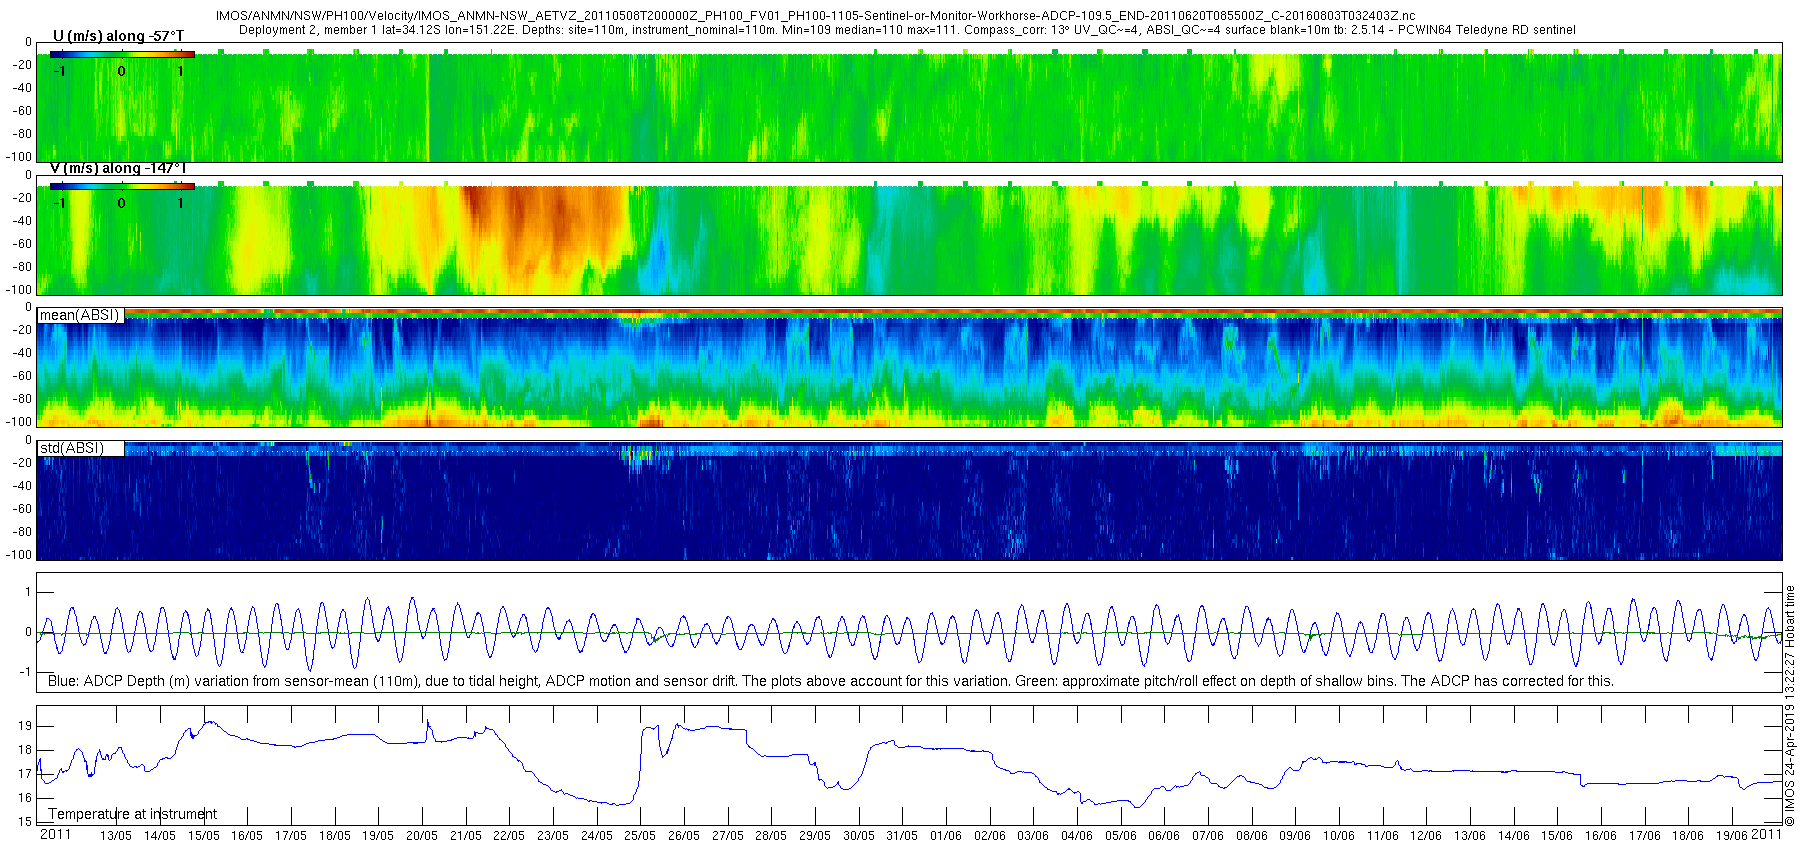The height and width of the screenshot is (850, 1800).
Task: Click the '18/05' date tick label
Action: pyautogui.click(x=335, y=836)
